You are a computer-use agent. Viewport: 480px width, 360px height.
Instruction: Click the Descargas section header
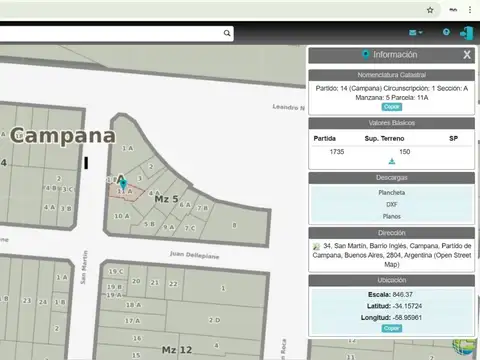392,178
